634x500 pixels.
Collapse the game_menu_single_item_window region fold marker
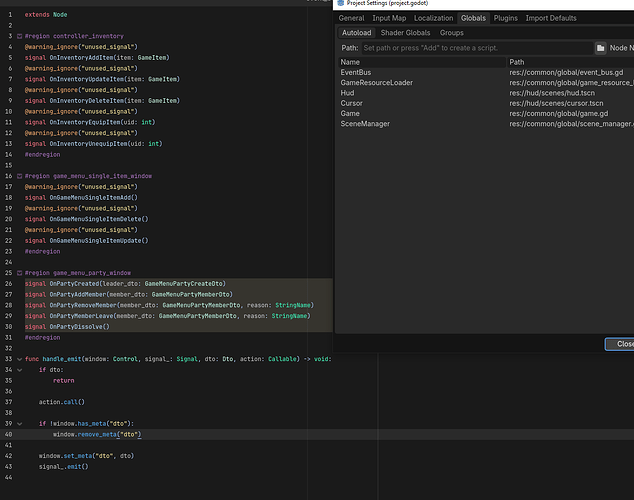coord(19,176)
